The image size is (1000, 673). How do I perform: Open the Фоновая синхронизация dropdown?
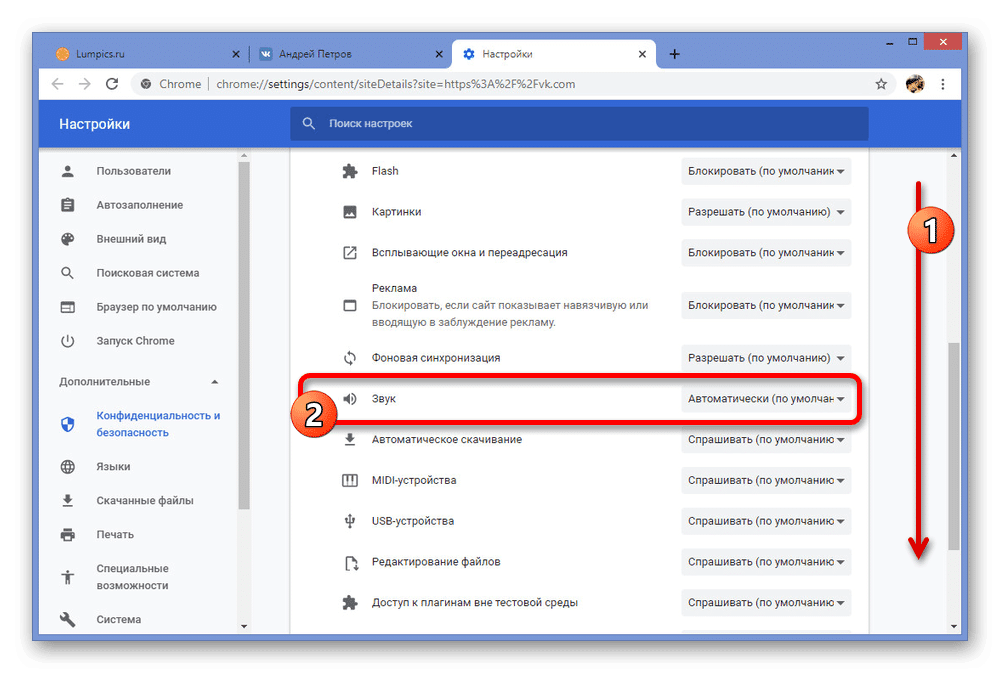point(766,358)
